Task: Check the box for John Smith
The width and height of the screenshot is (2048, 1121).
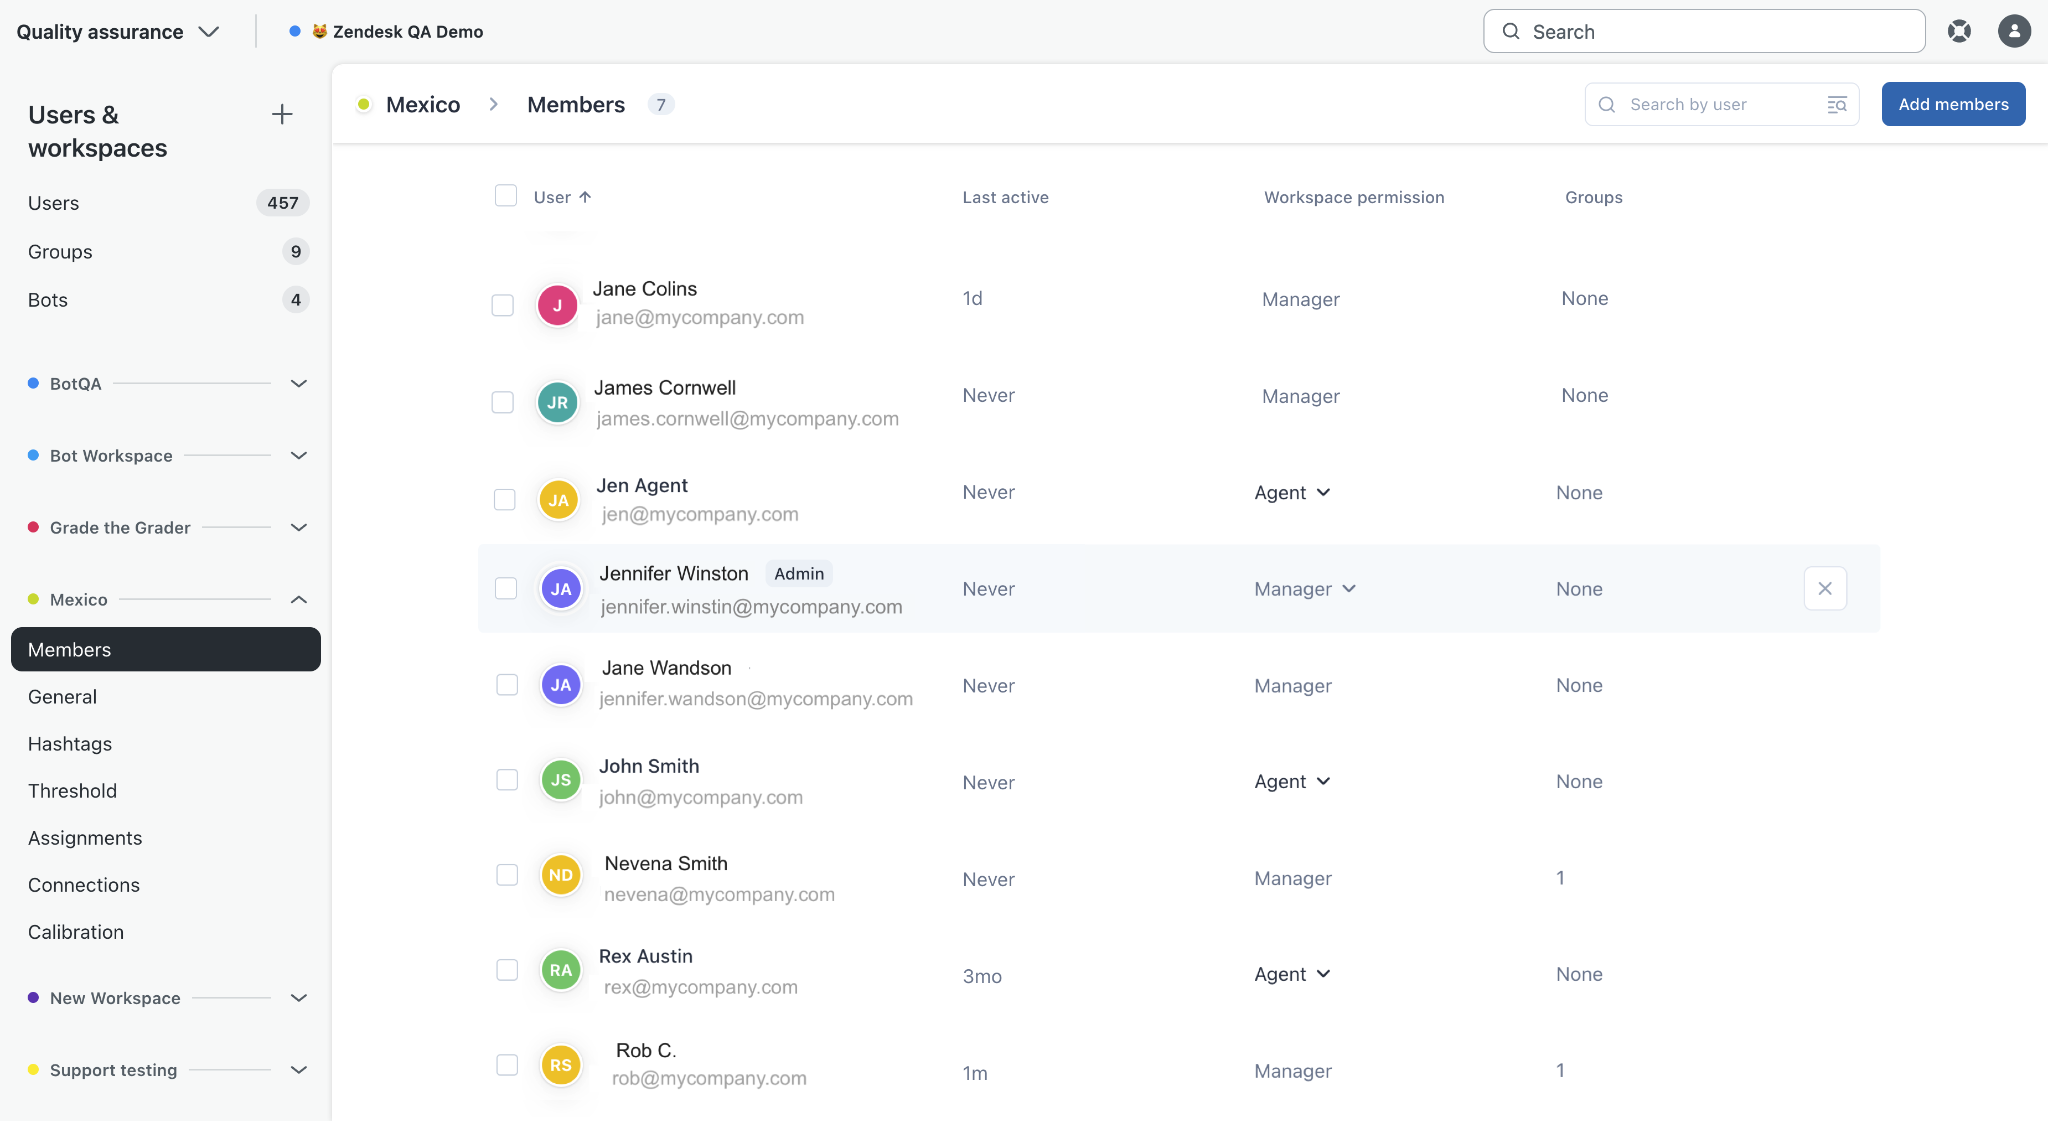Action: [x=507, y=779]
